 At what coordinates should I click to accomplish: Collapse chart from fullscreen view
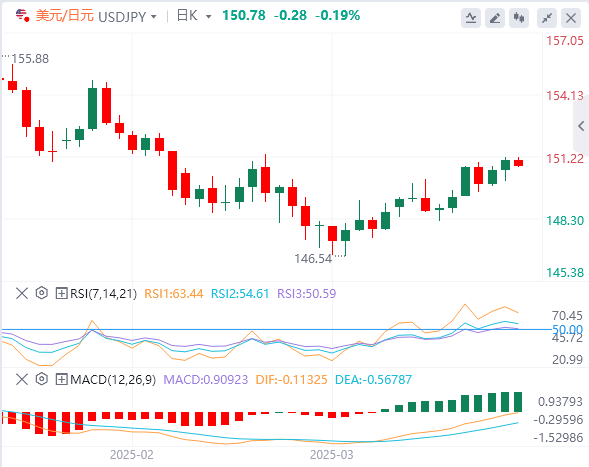(x=547, y=18)
